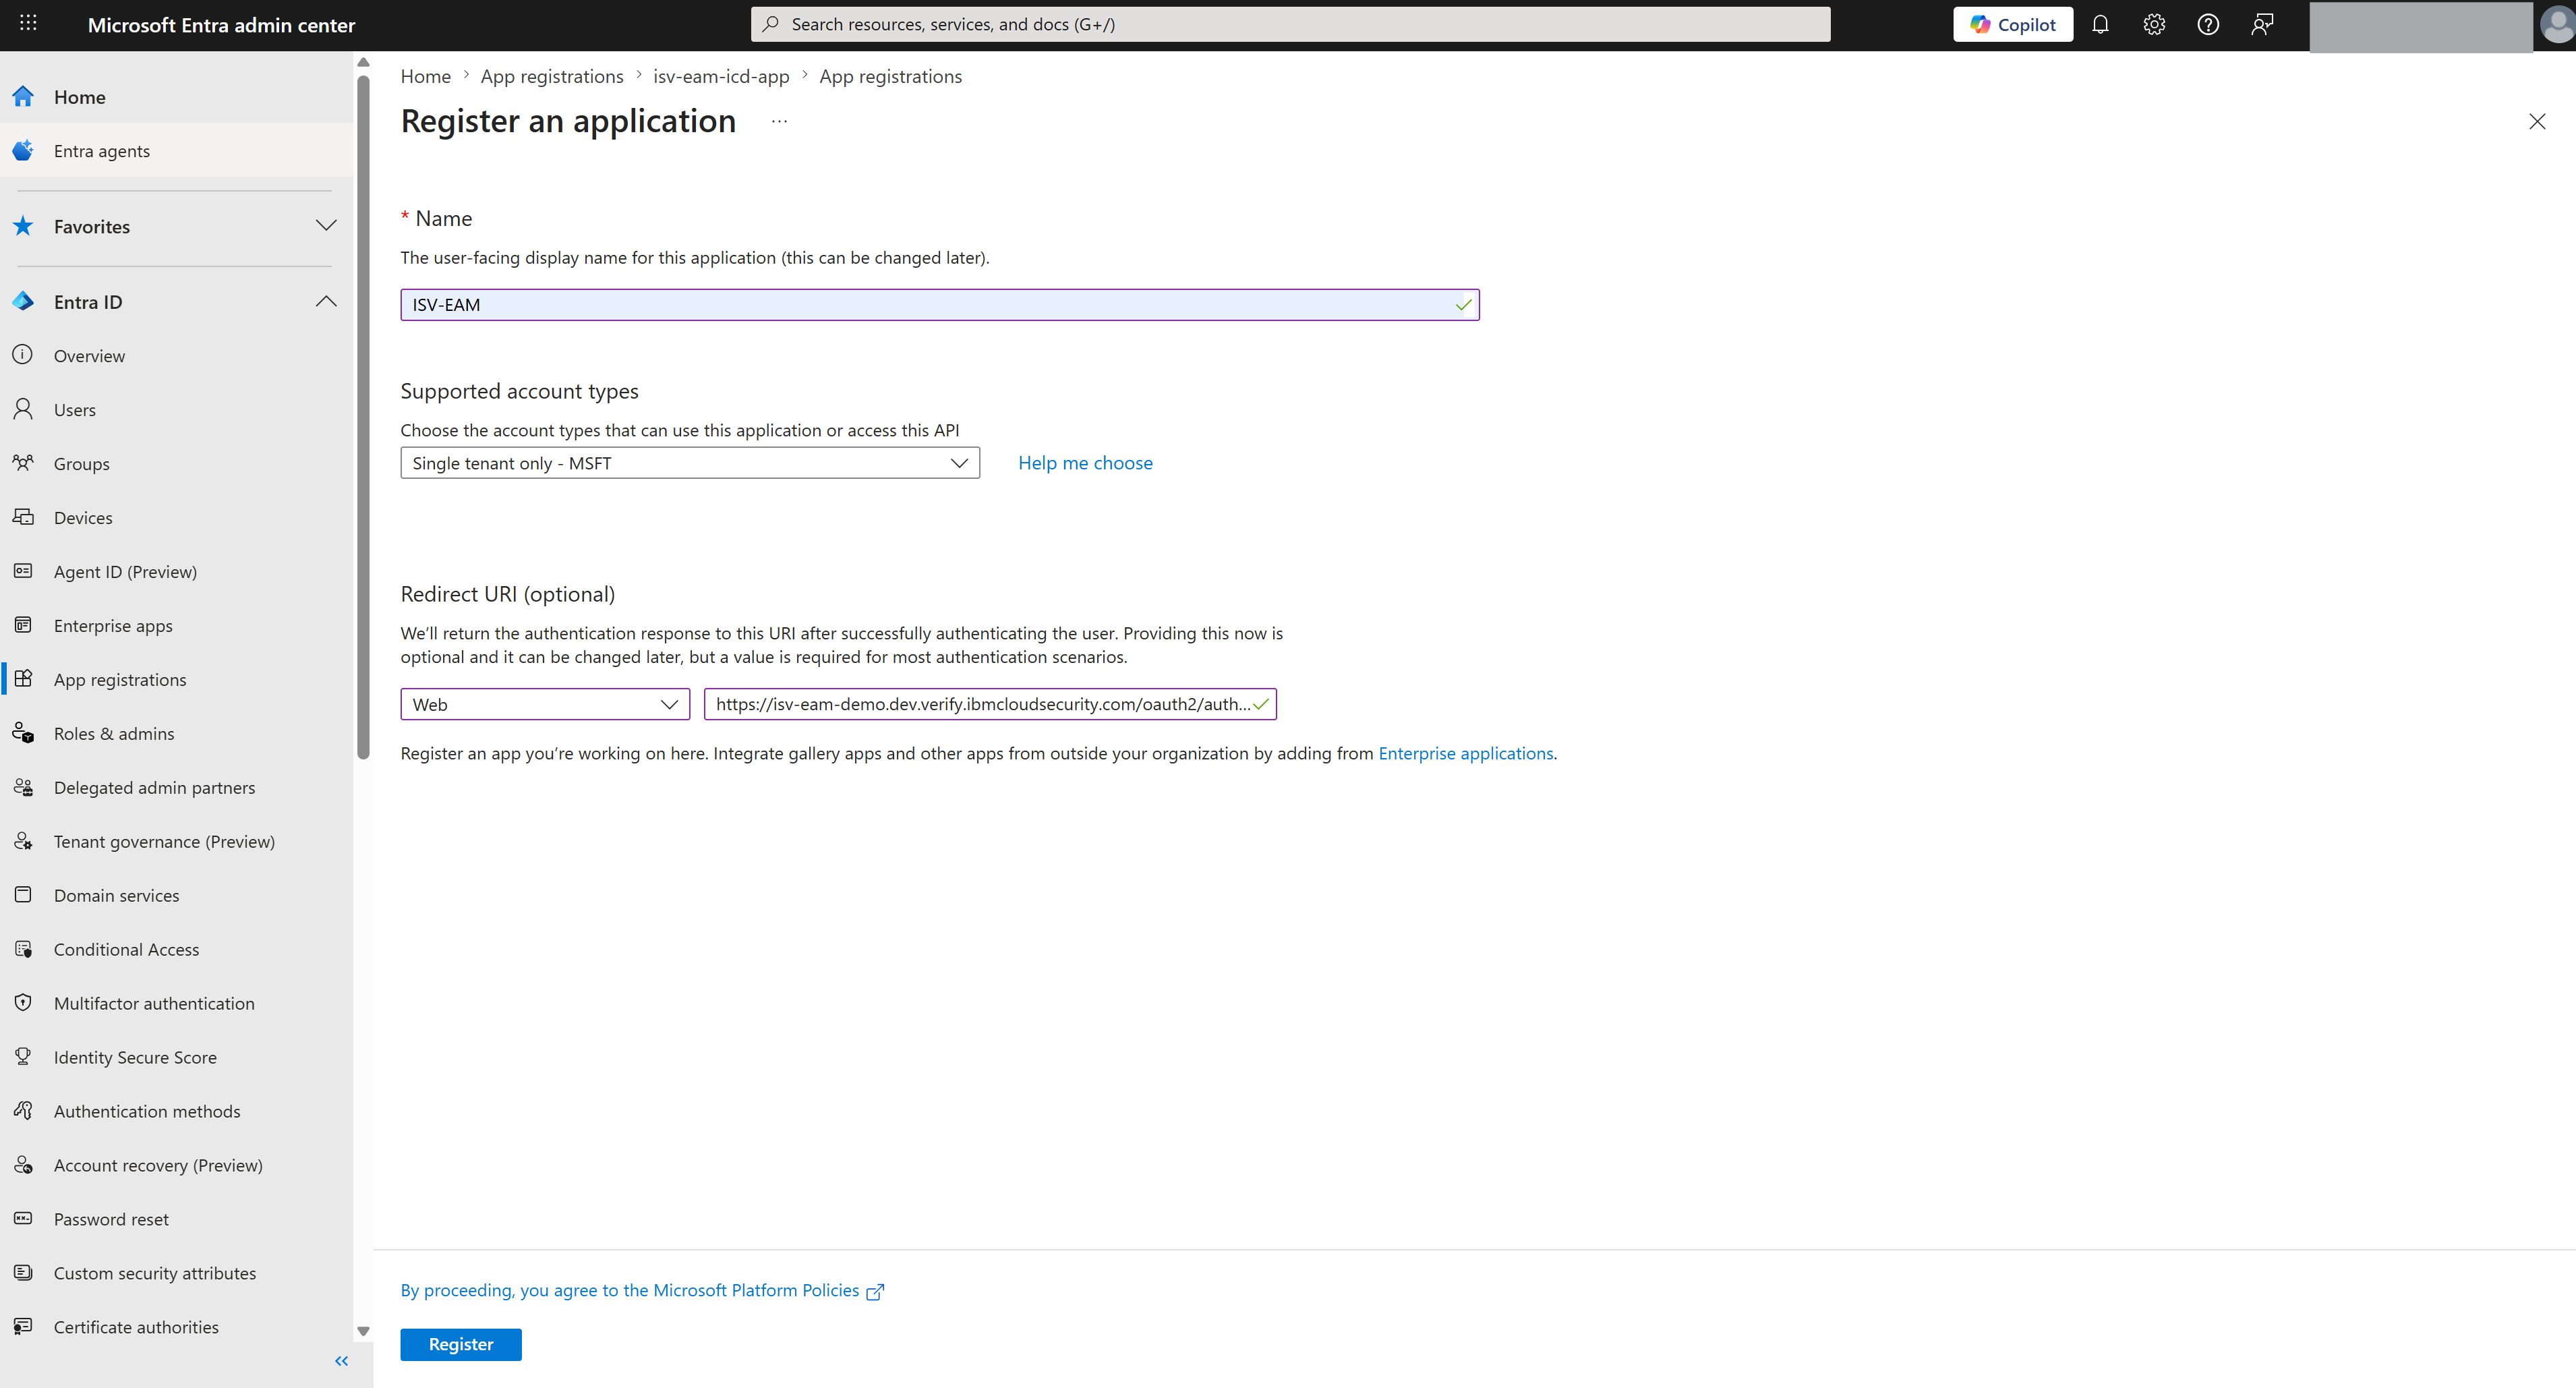Click the application Name input field
This screenshot has width=2576, height=1388.
(940, 305)
